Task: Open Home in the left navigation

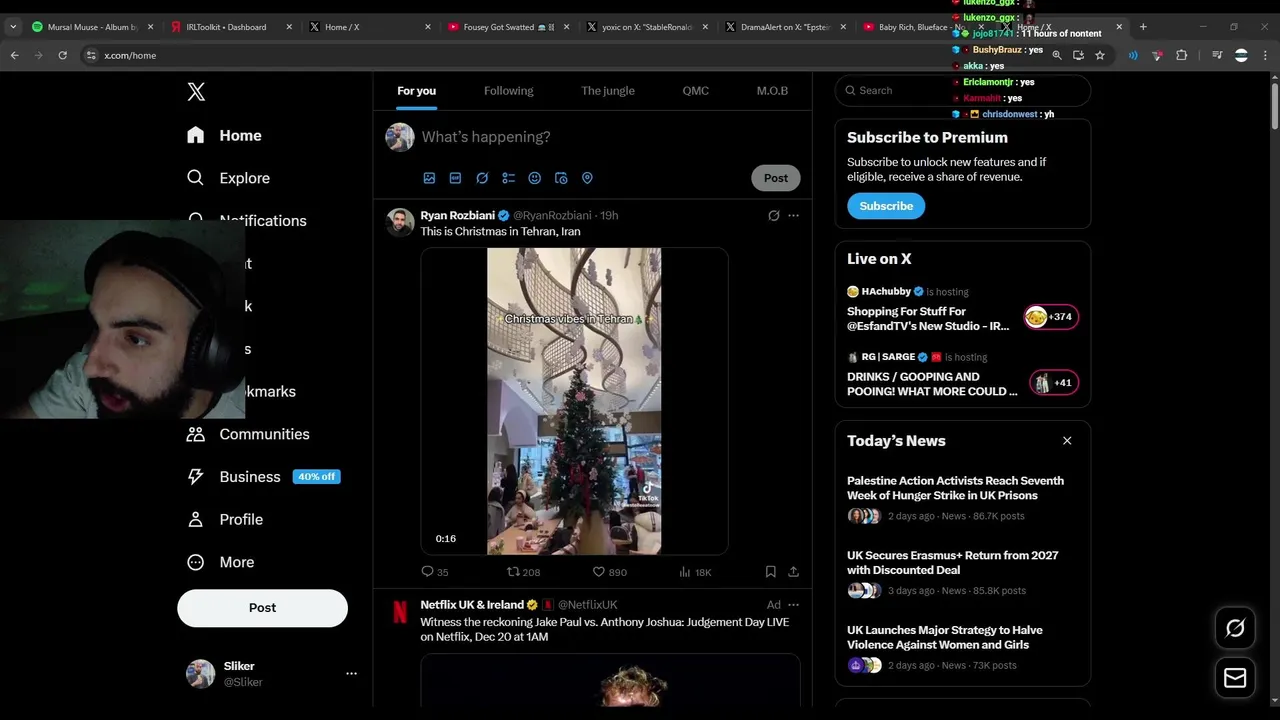Action: [x=225, y=135]
